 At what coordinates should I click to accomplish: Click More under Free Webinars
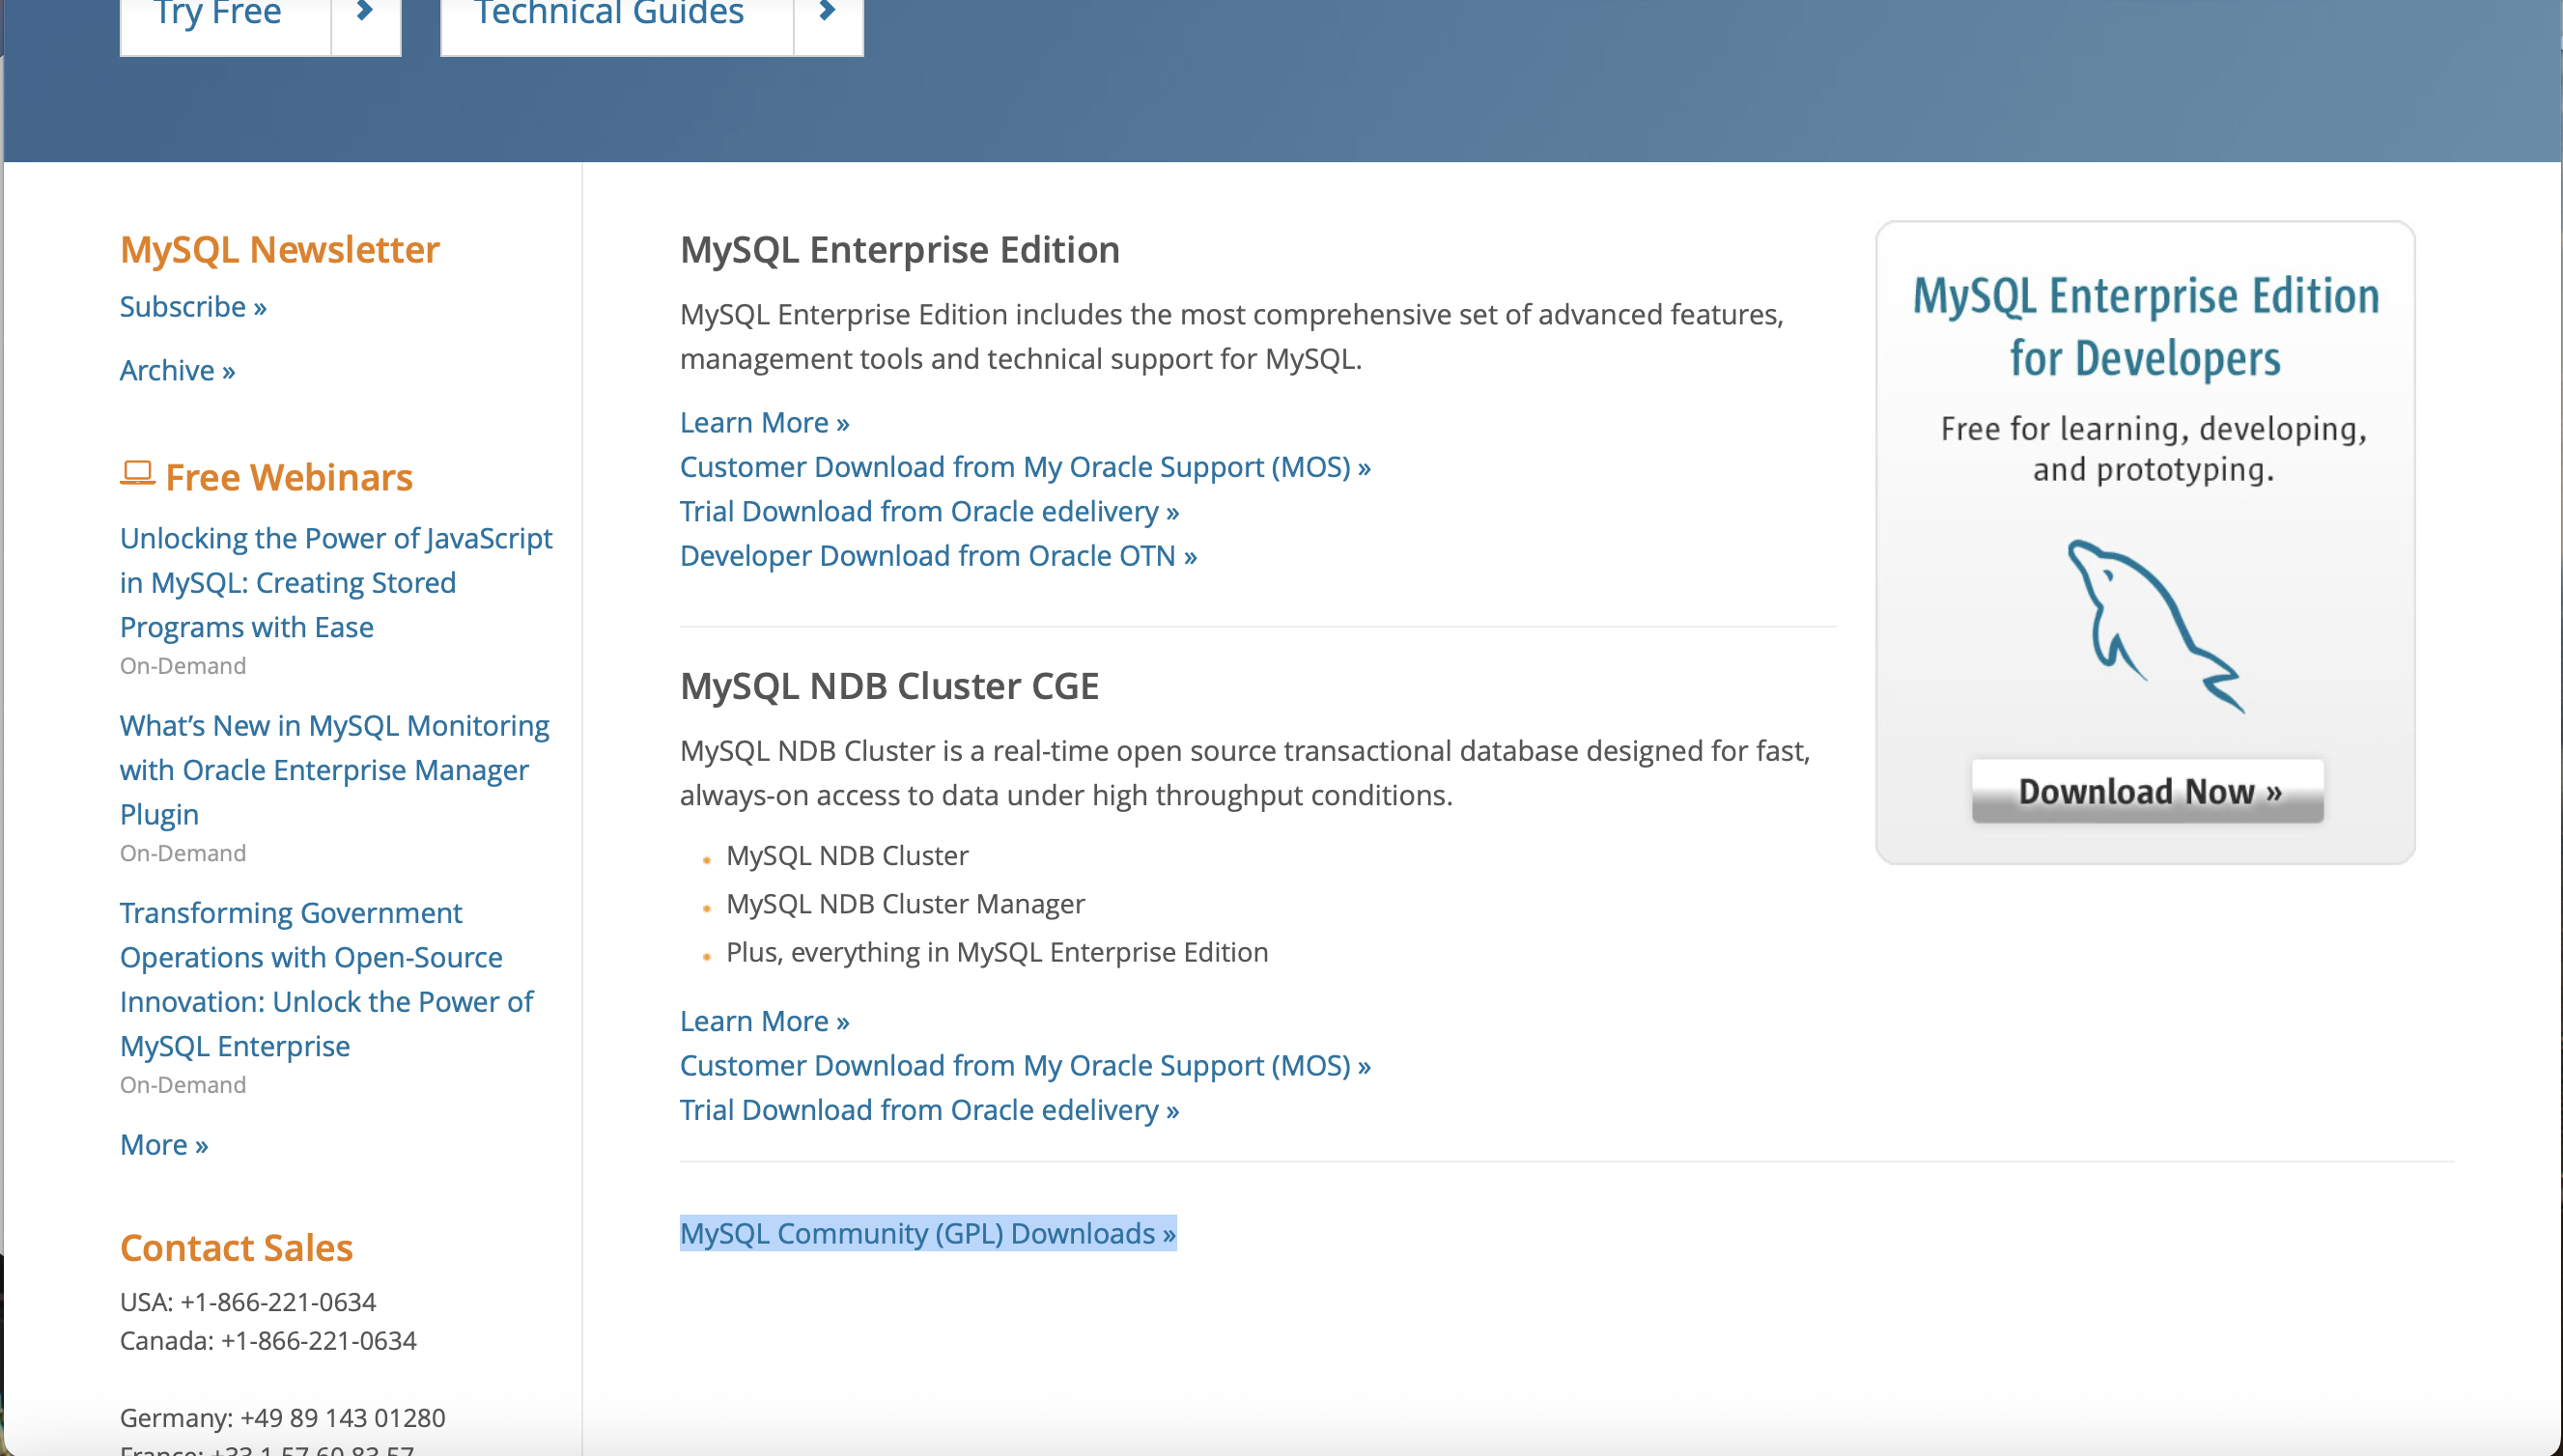[x=164, y=1144]
